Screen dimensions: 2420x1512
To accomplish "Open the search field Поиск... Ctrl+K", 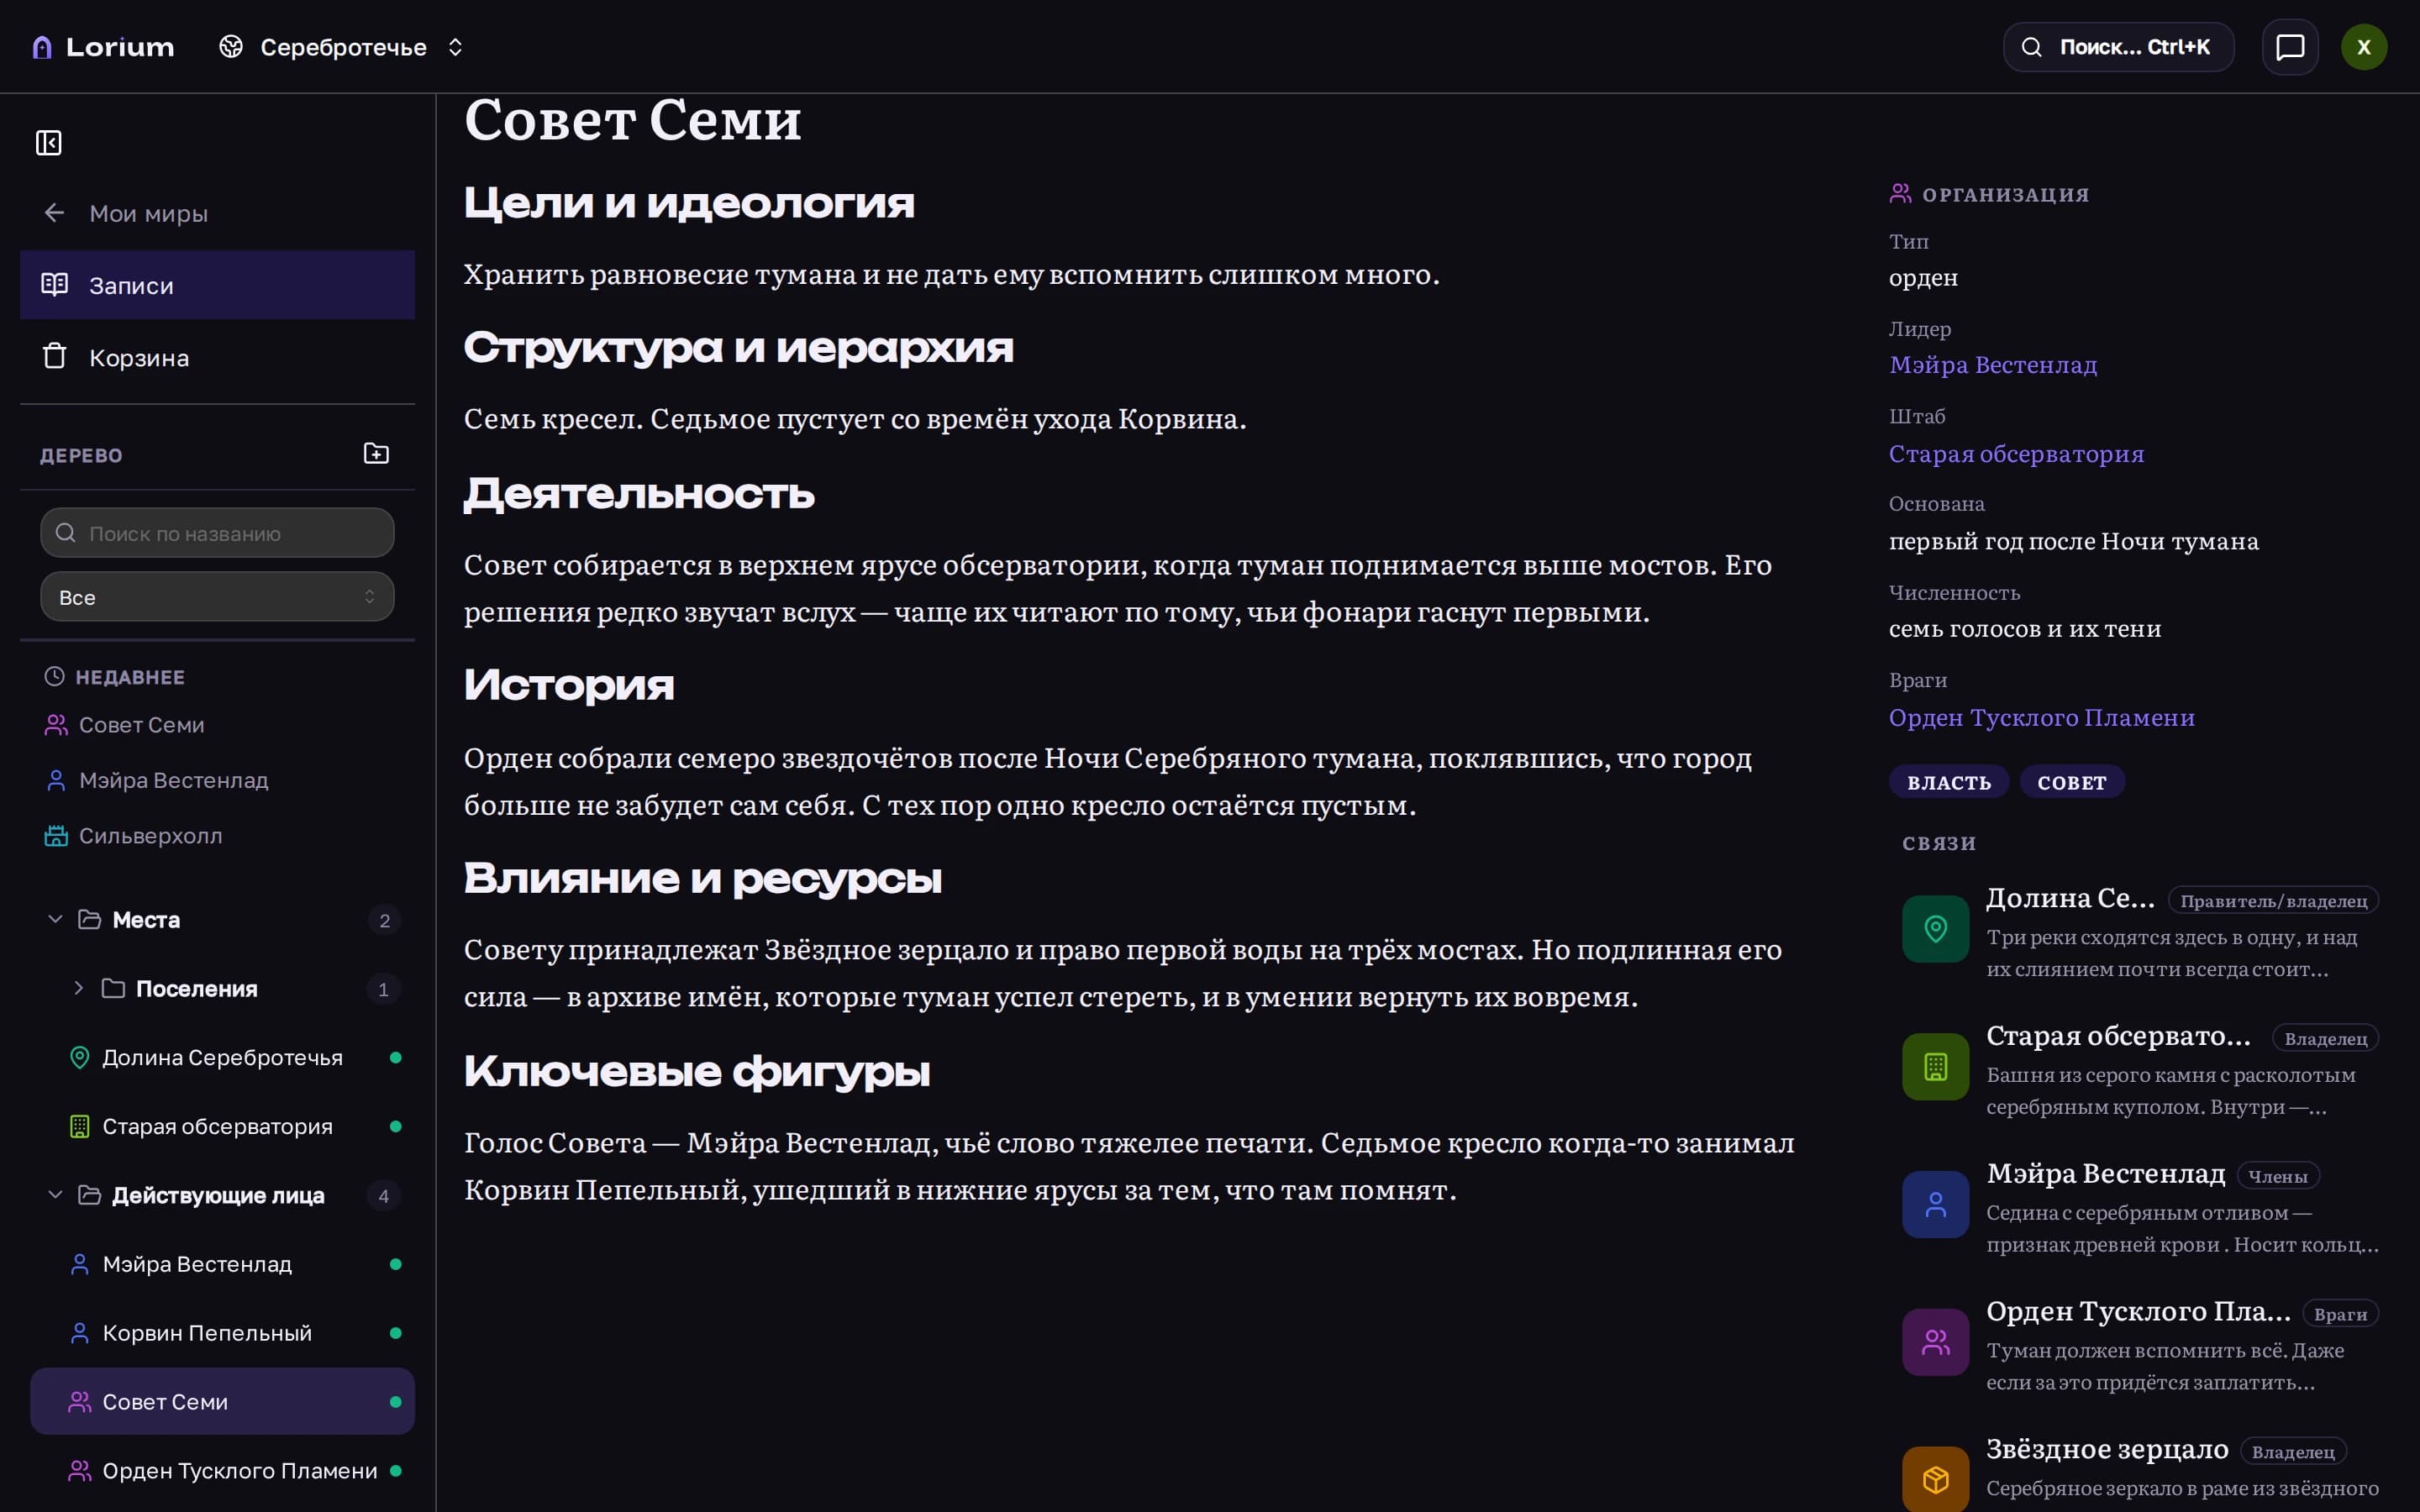I will click(2118, 47).
